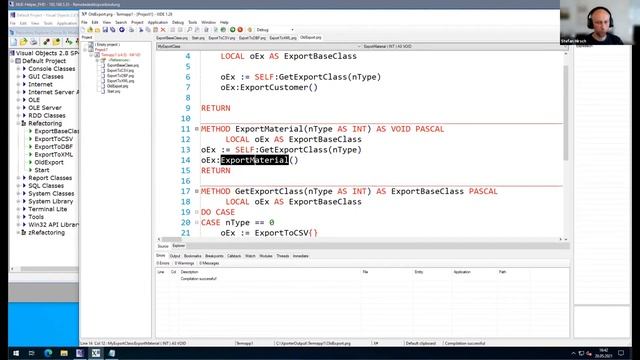Click the editor horizontal scrollbar thumb
This screenshot has width=640, height=360.
point(172,240)
